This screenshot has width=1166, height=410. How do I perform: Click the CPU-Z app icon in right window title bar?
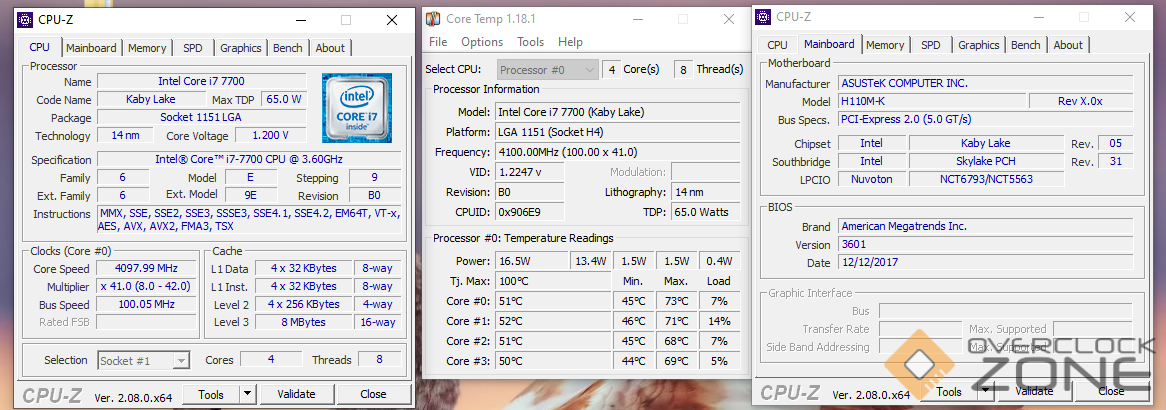(764, 16)
